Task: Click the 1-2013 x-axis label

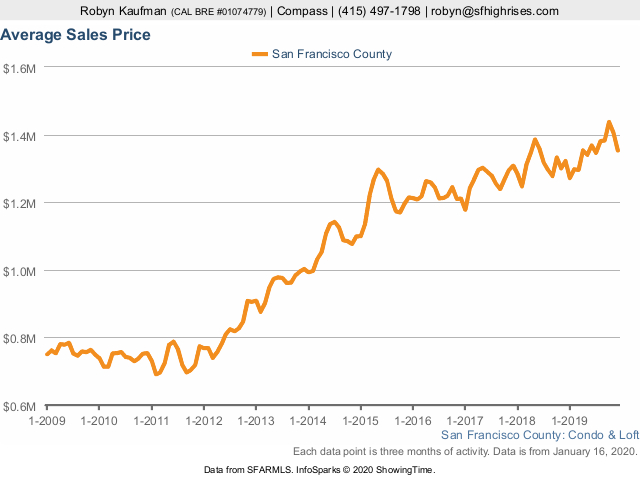Action: tap(256, 420)
